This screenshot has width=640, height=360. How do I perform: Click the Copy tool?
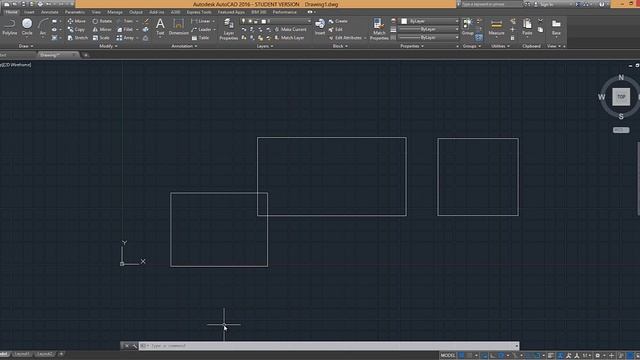click(x=76, y=29)
